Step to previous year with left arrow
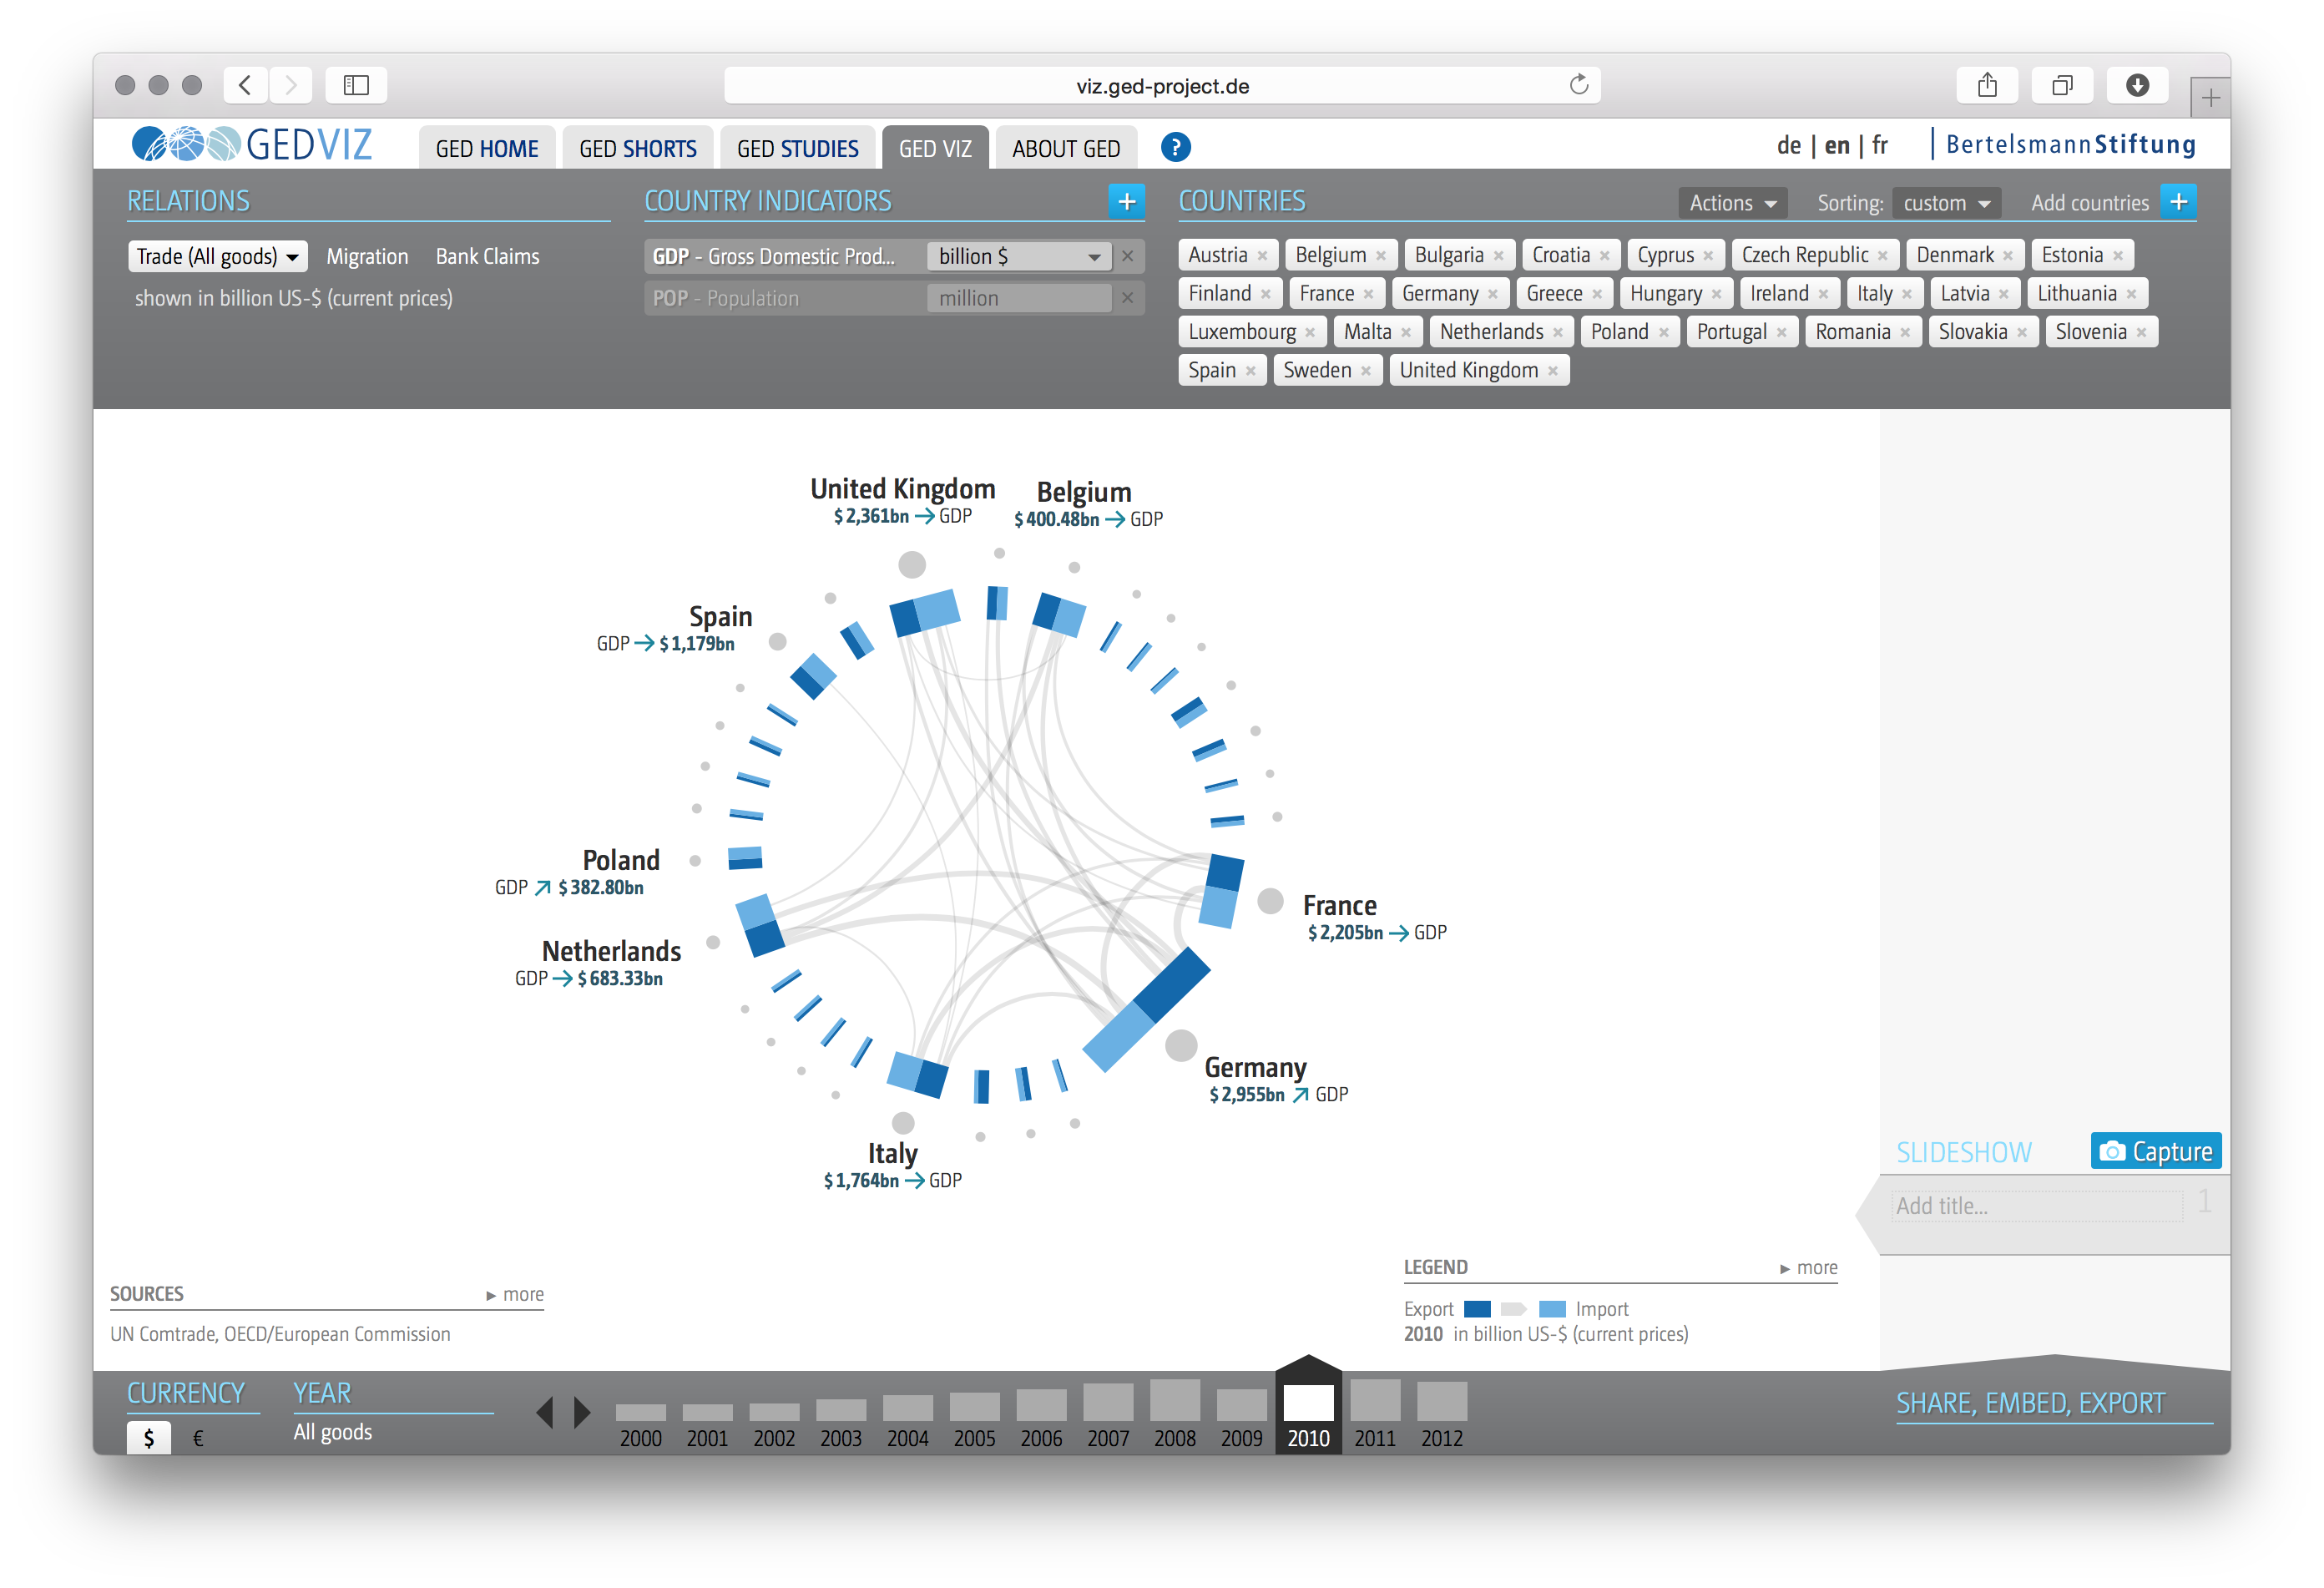The height and width of the screenshot is (1588, 2324). [x=545, y=1412]
